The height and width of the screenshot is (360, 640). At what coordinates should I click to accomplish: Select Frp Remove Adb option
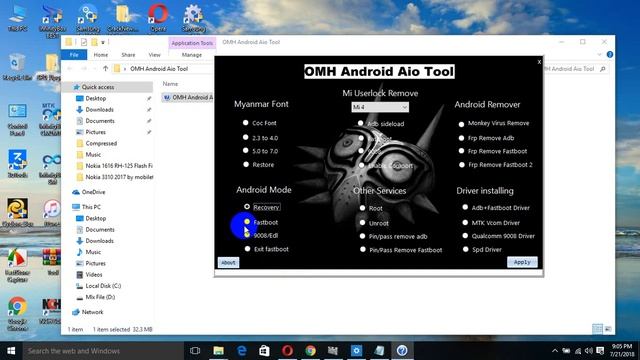point(461,138)
